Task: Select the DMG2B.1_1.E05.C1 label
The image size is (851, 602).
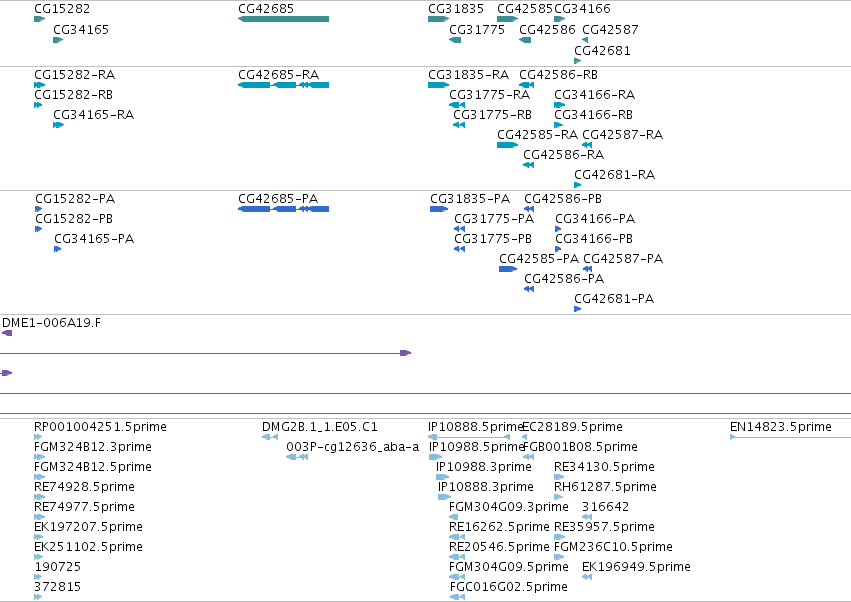Action: click(x=320, y=427)
